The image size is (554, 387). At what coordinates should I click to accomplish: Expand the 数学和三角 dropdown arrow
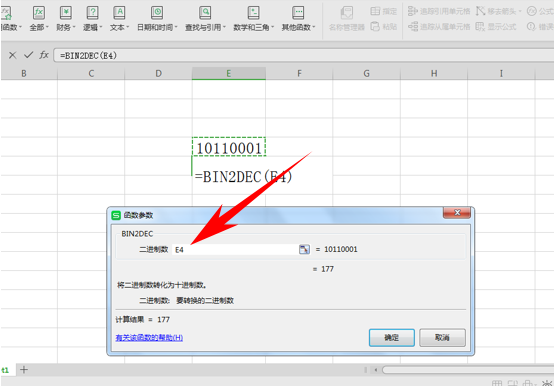(272, 27)
